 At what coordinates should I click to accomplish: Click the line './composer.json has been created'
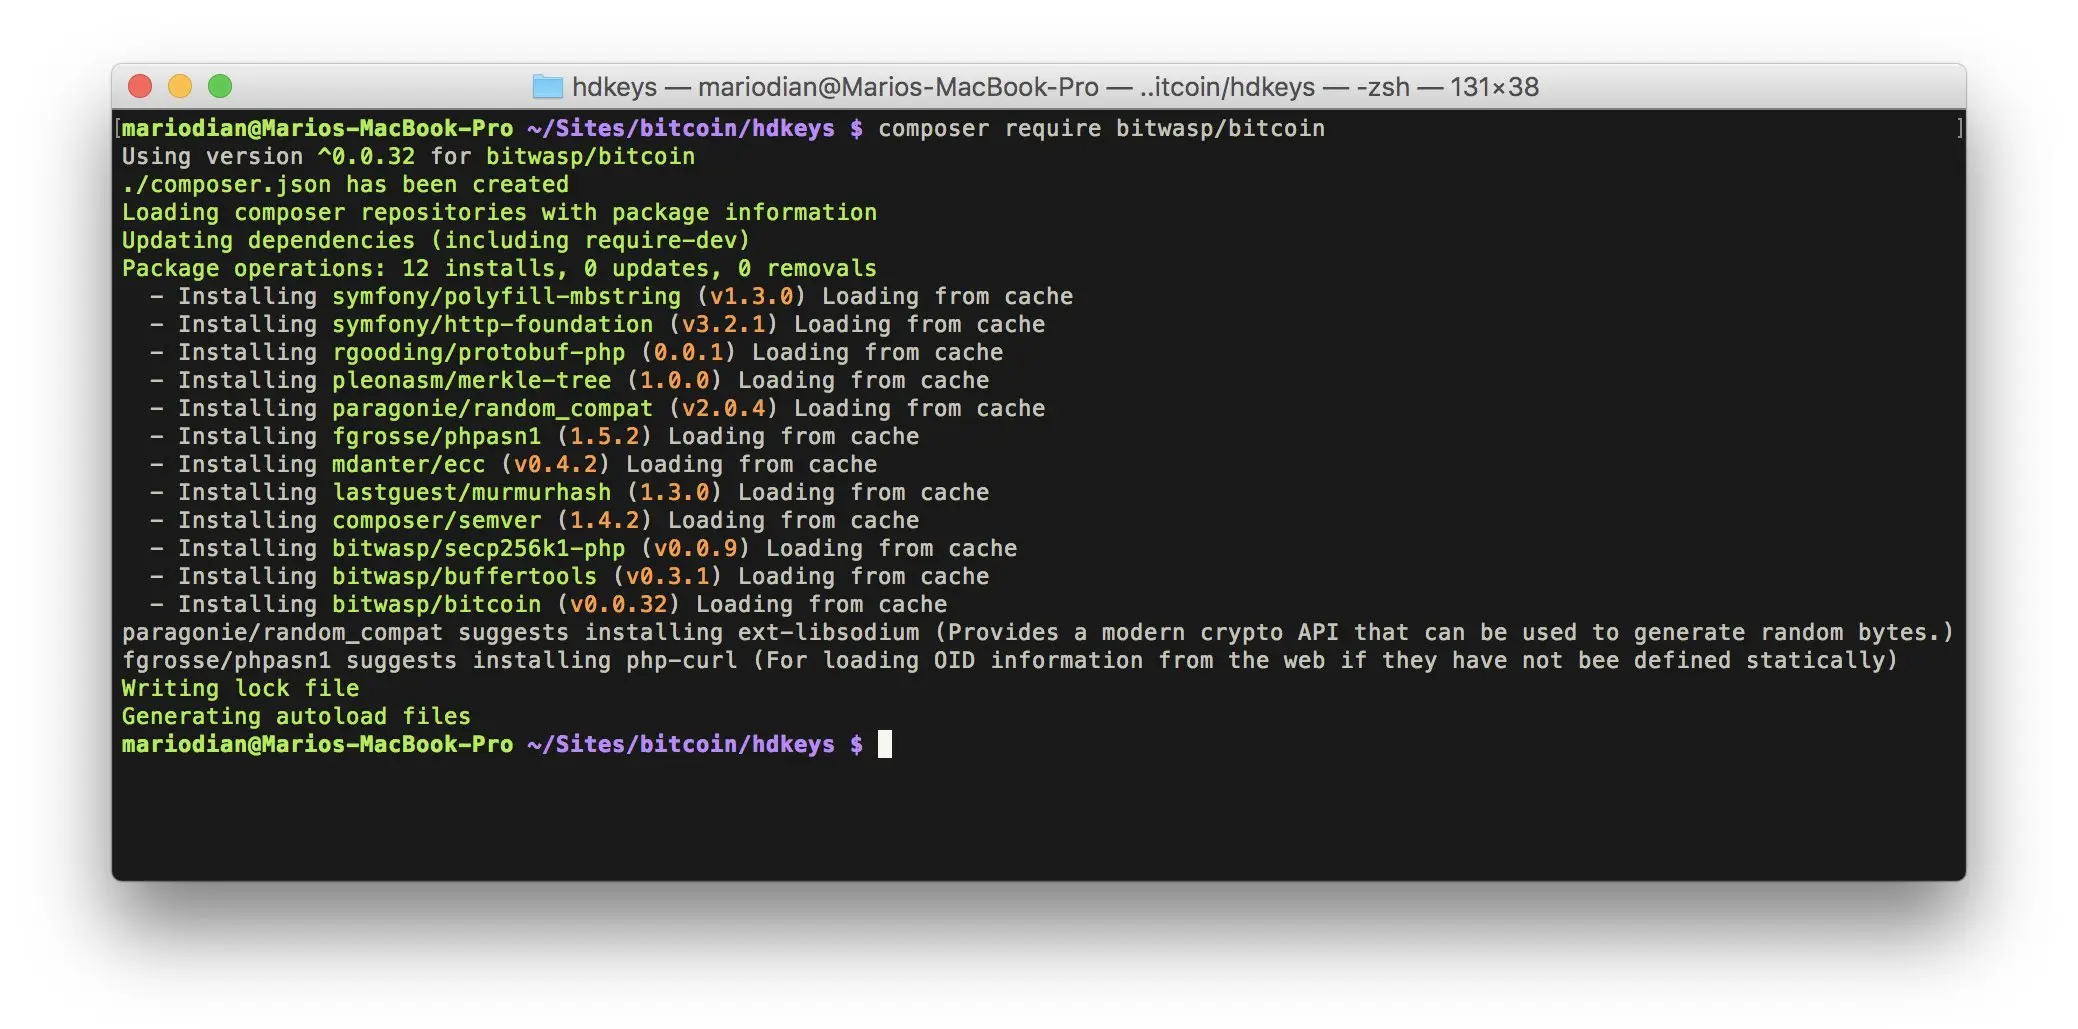pos(345,184)
